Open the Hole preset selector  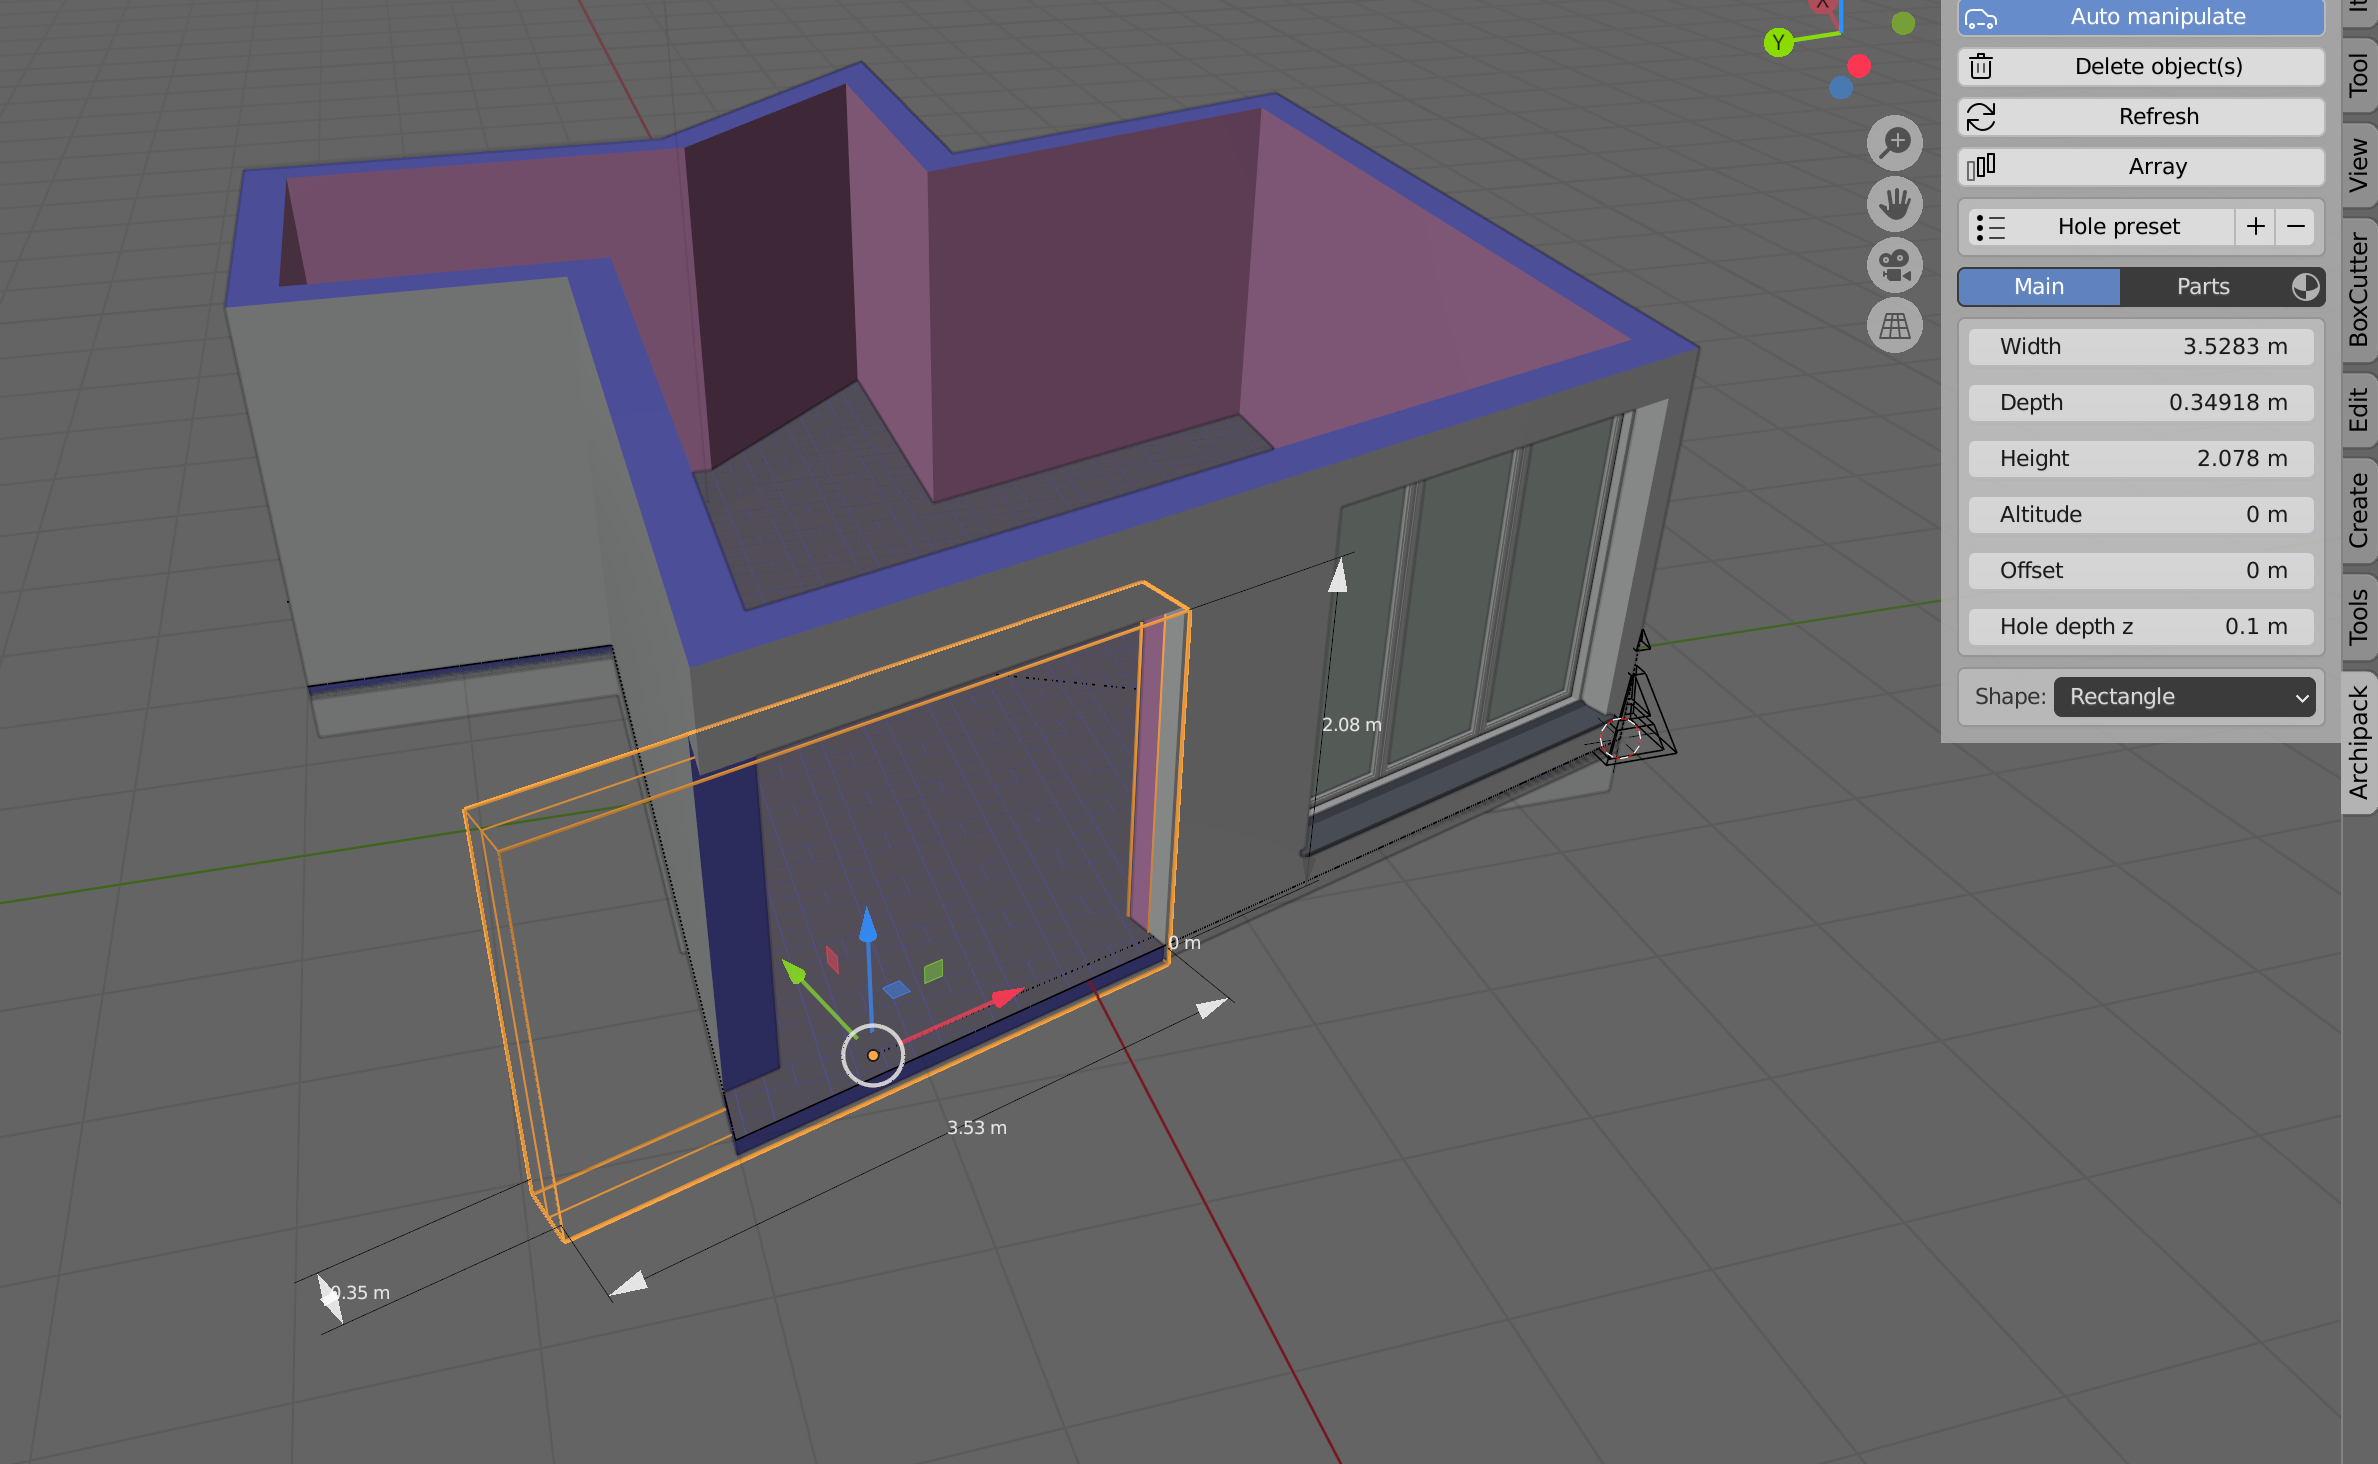click(2119, 227)
